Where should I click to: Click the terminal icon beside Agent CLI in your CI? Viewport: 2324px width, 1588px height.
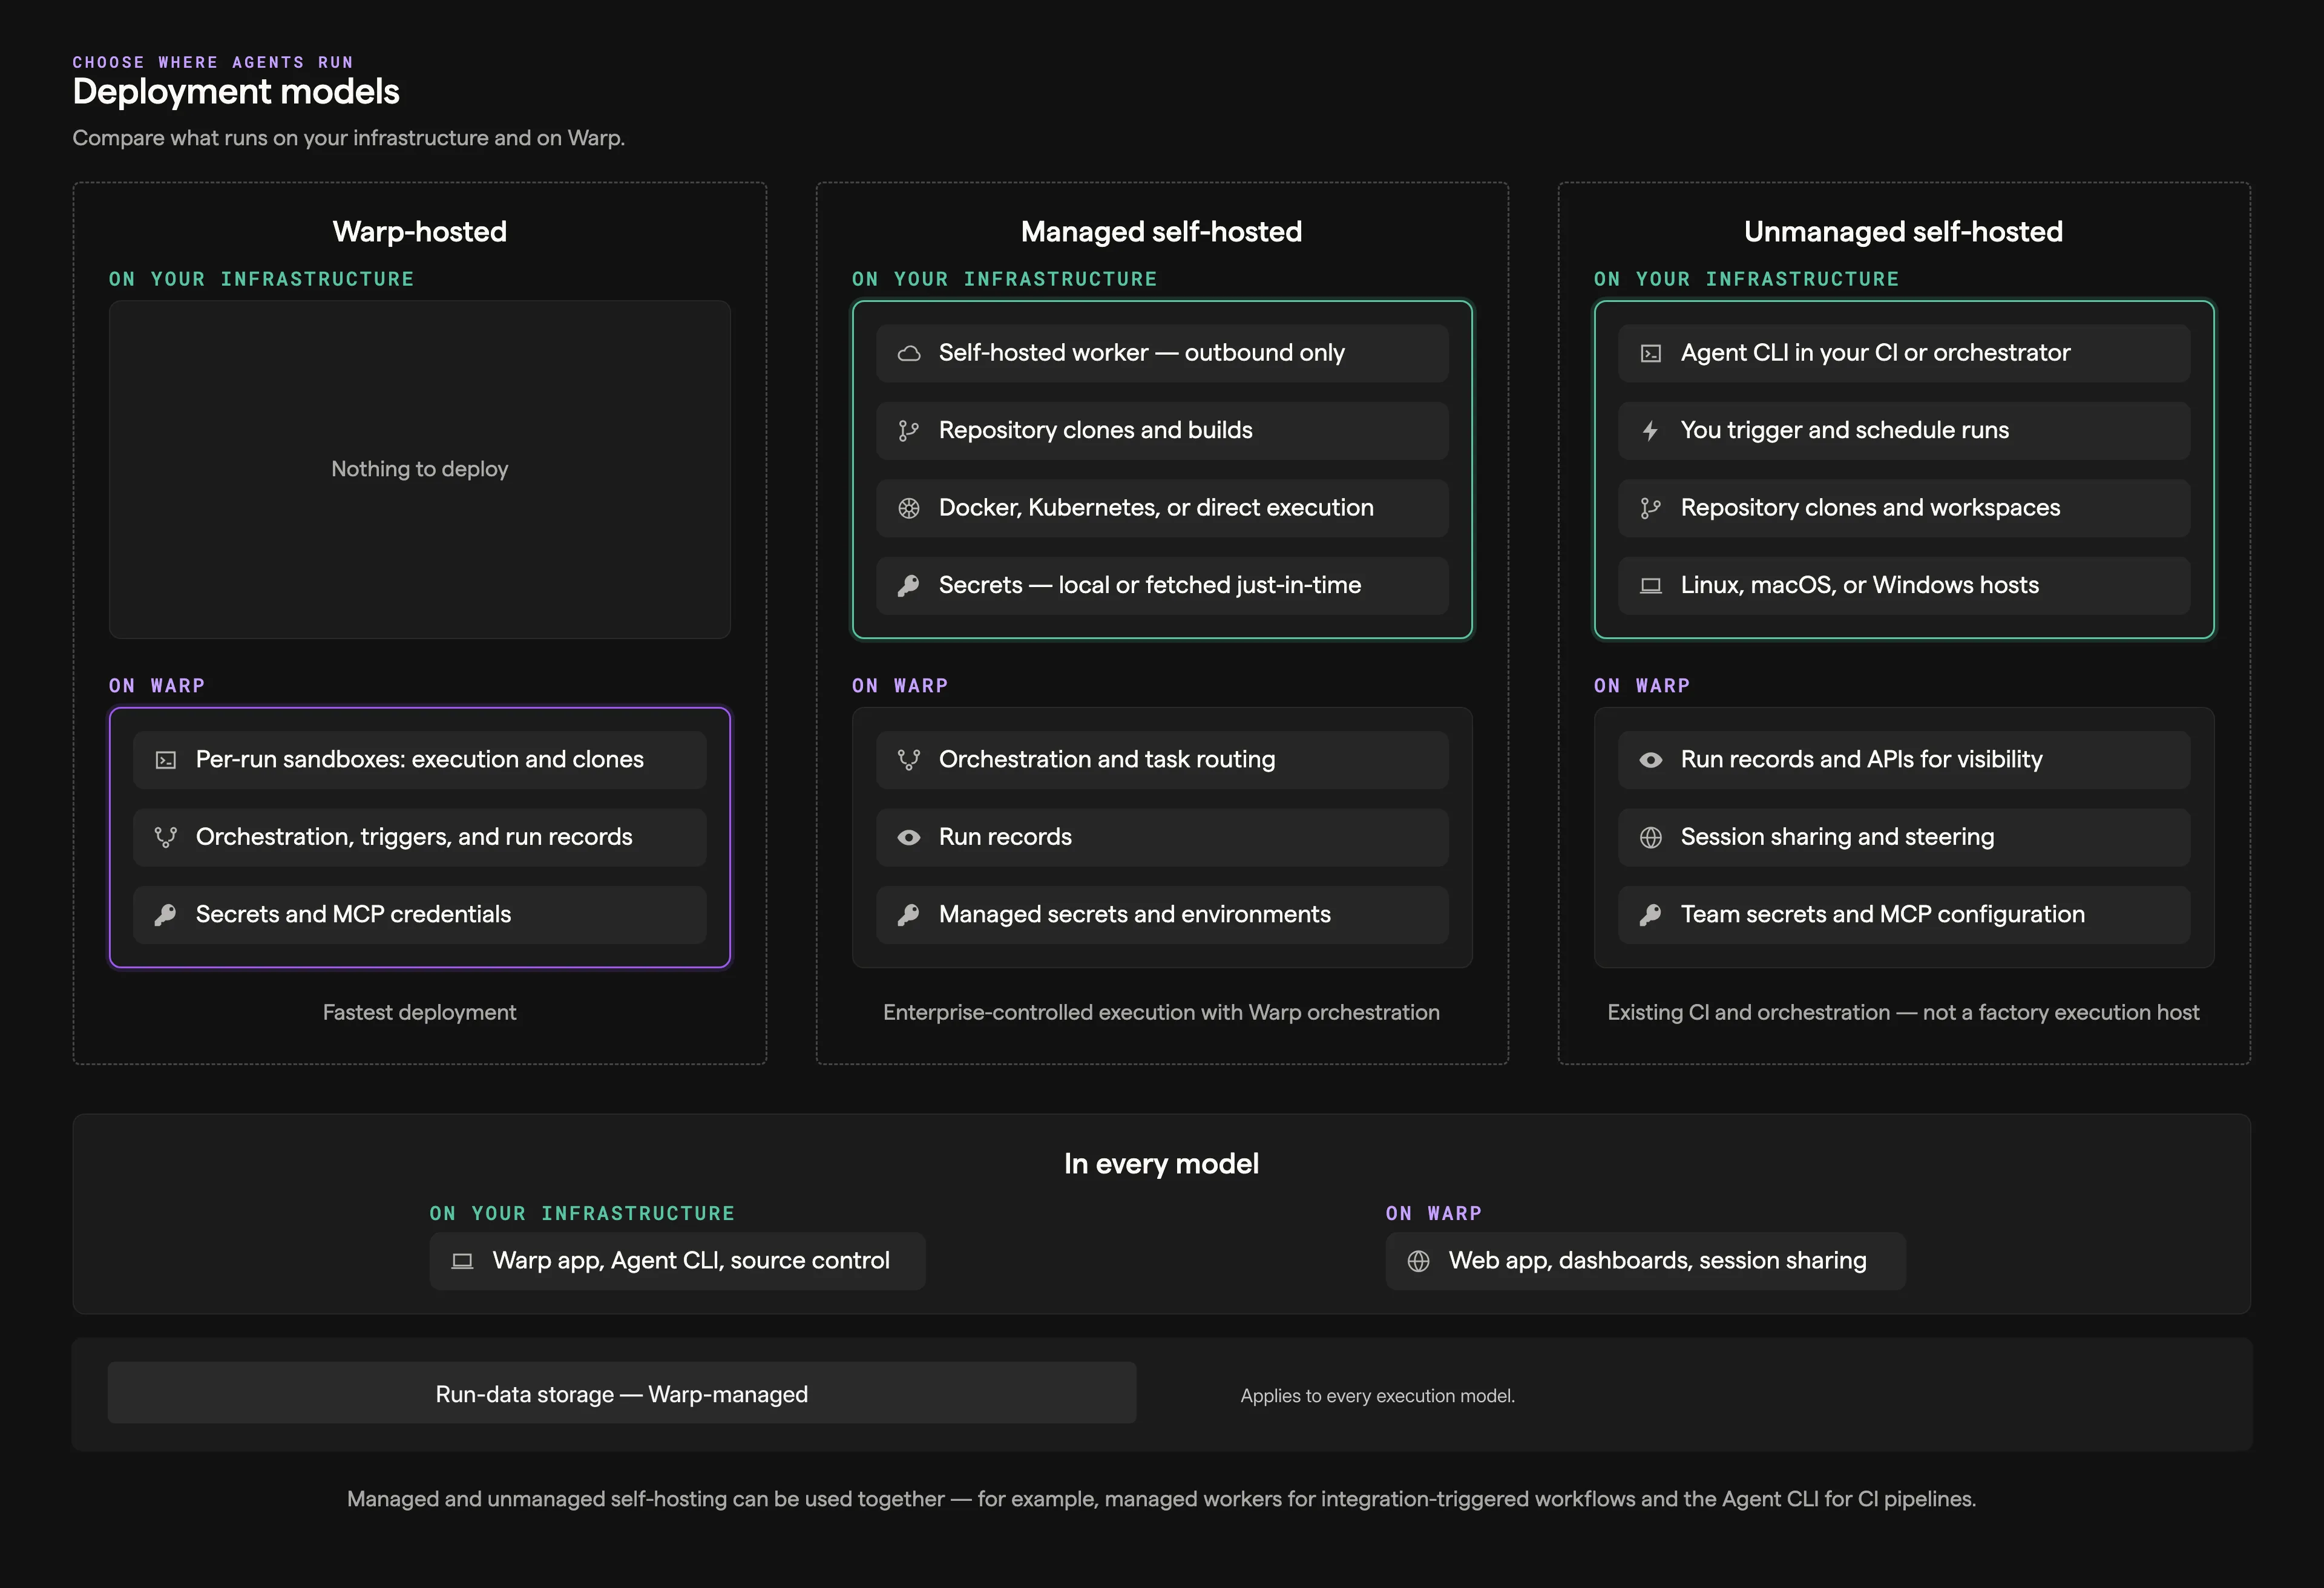[x=1650, y=353]
